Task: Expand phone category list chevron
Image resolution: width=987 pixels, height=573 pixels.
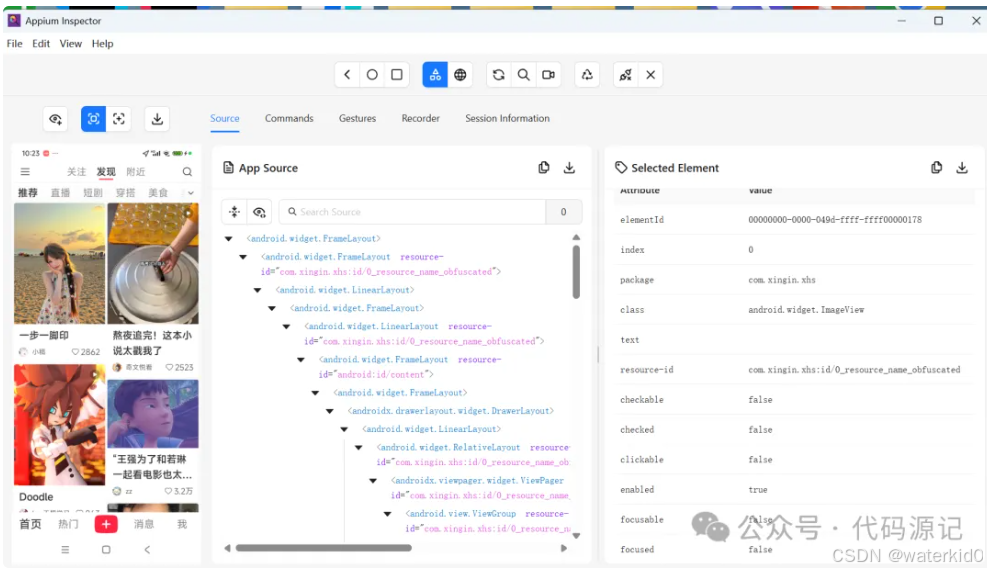Action: click(190, 193)
